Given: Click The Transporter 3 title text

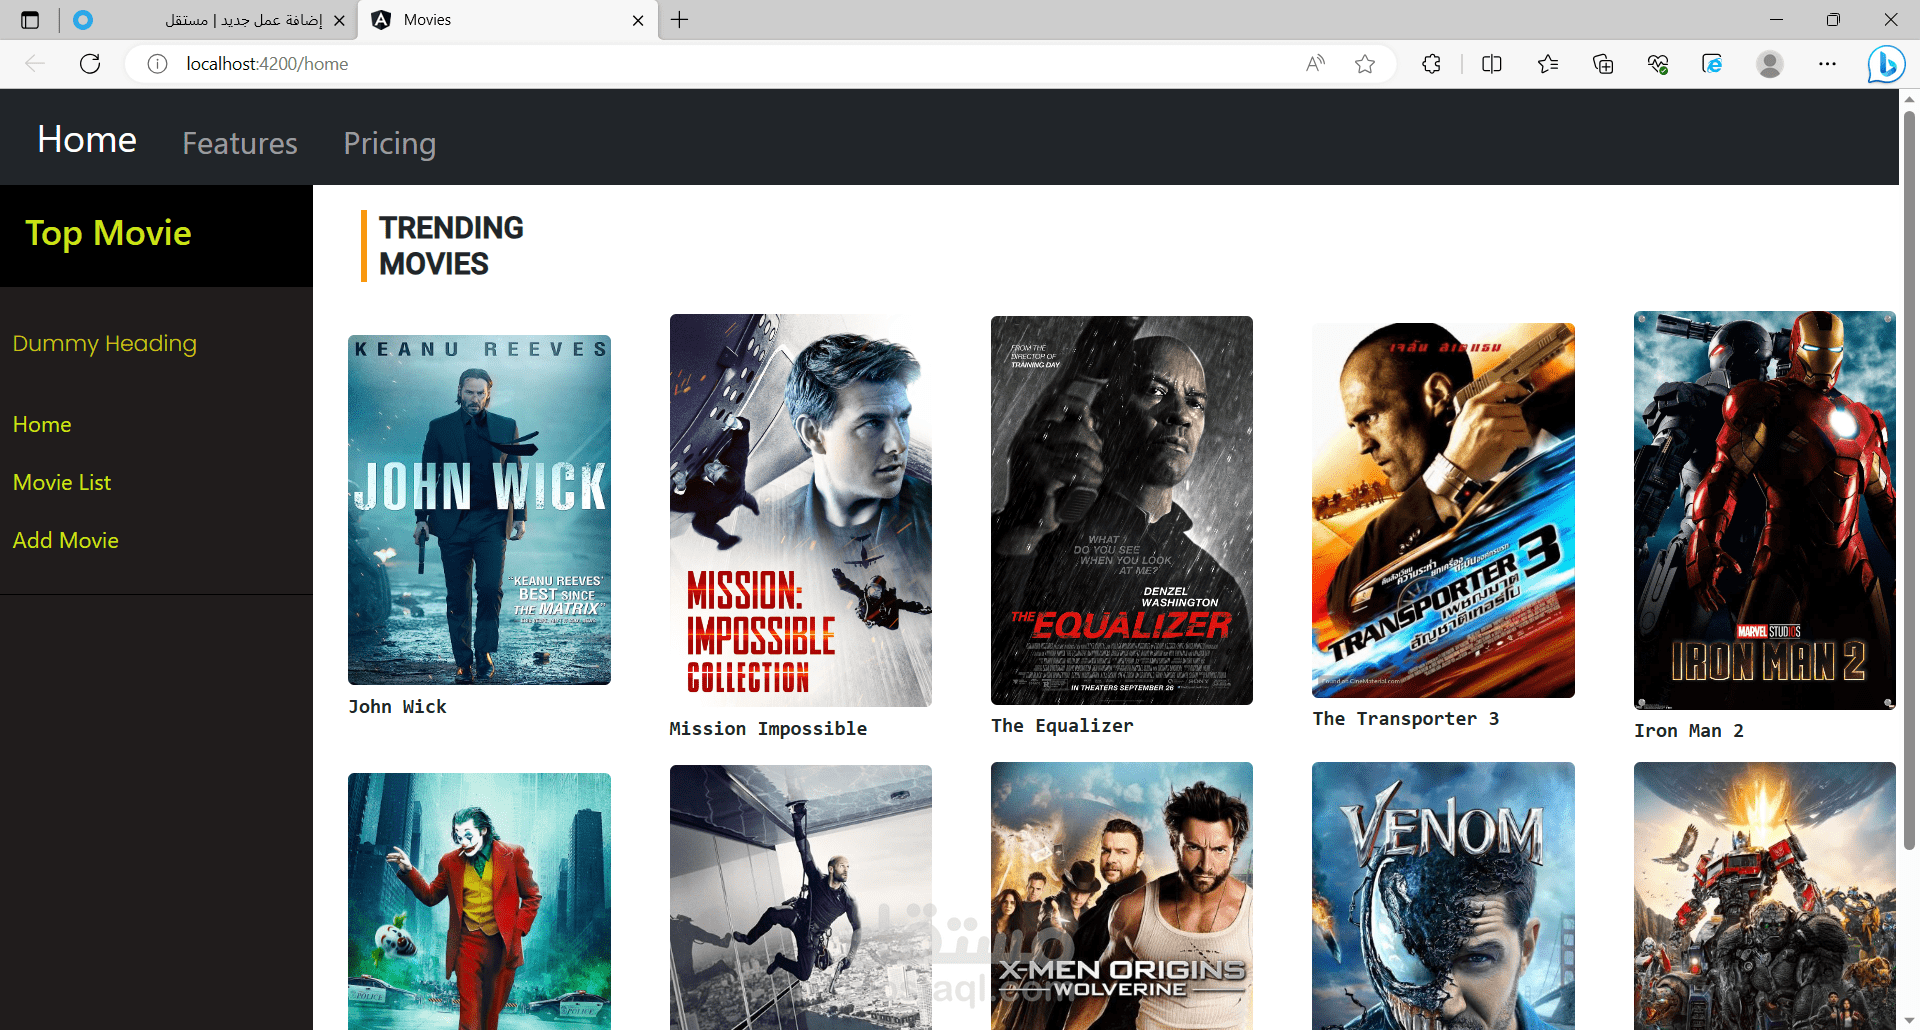Looking at the screenshot, I should (1405, 719).
